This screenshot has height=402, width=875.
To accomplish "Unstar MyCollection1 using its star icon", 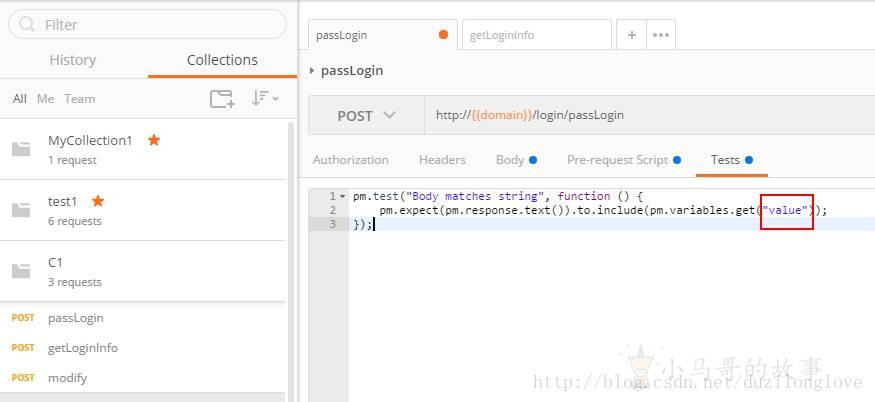I will coord(154,140).
